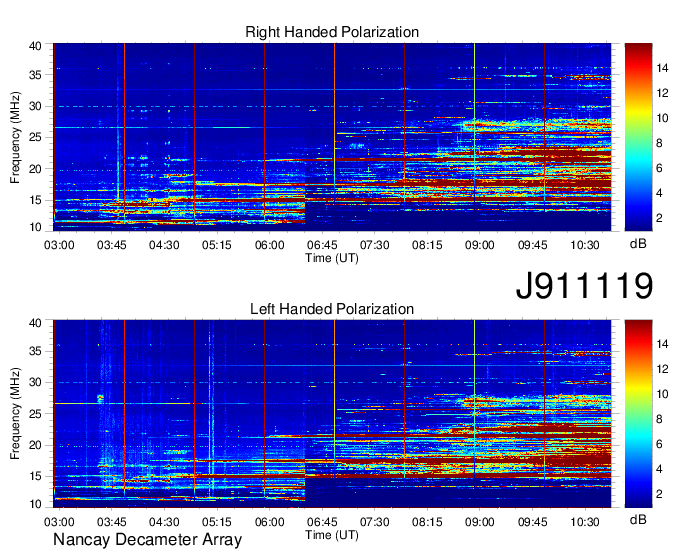The width and height of the screenshot is (680, 552).
Task: Click the "20" frequency tick of the Left Handed plot
Action: point(35,445)
